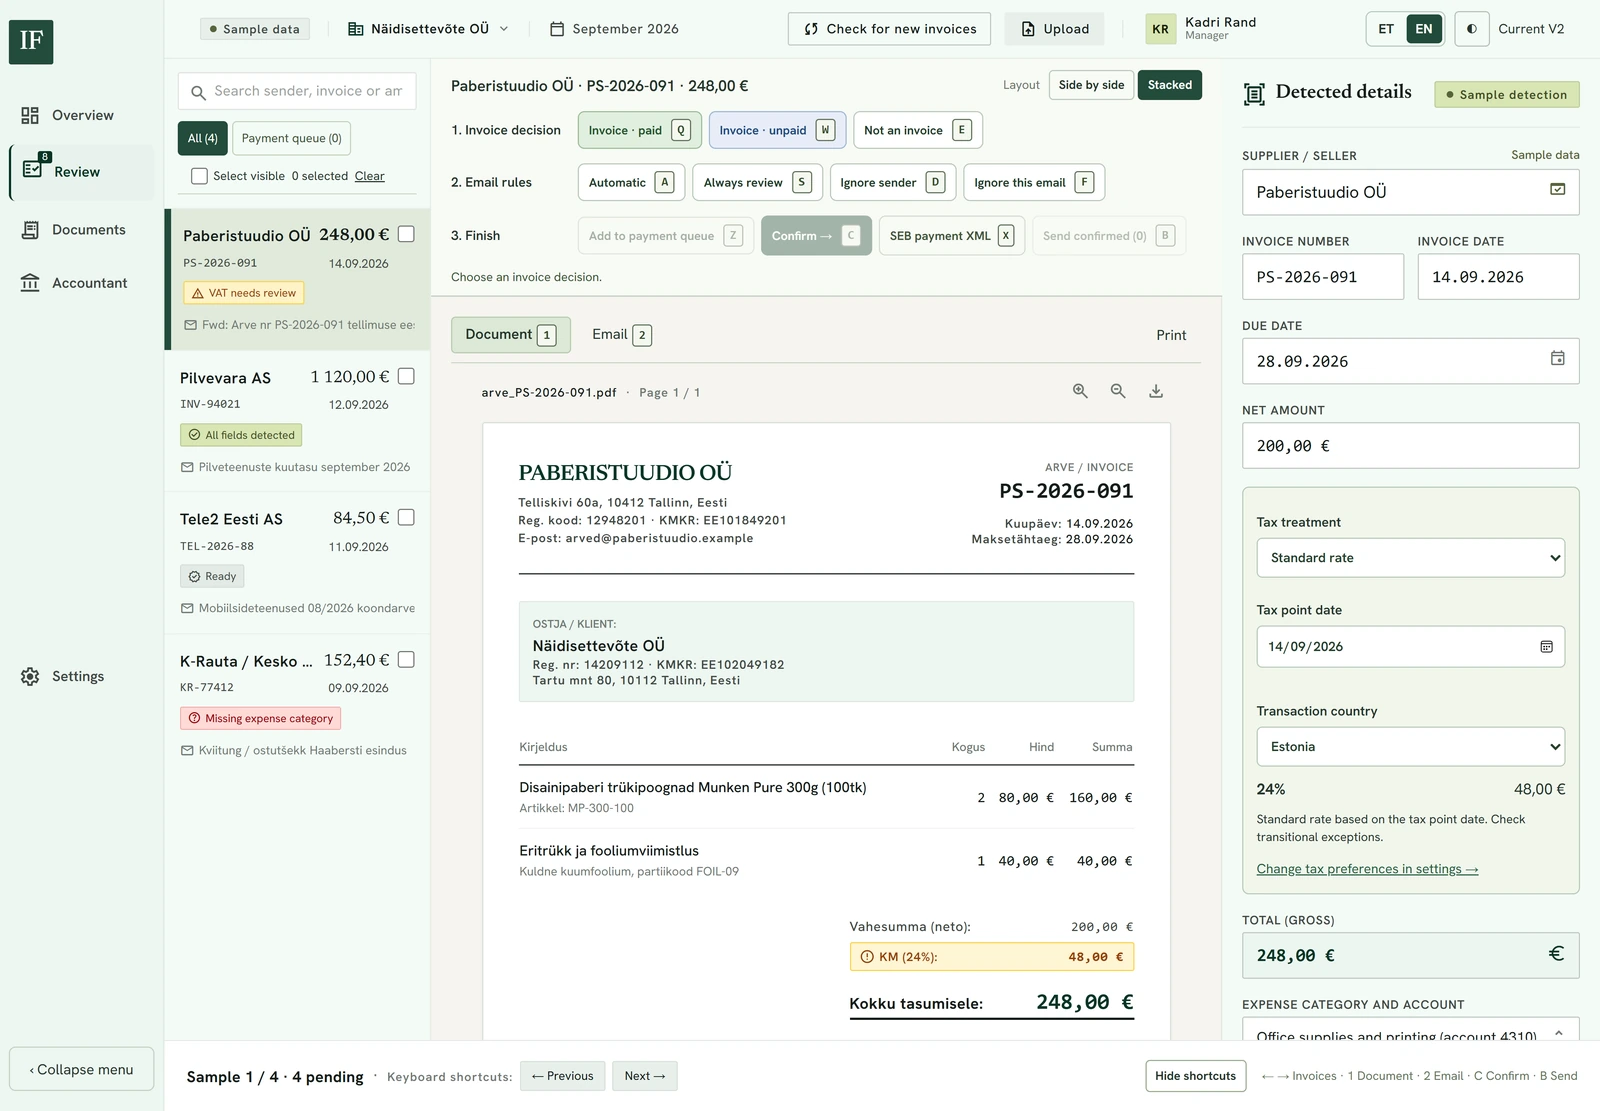Open tax point date calendar icon
Image resolution: width=1600 pixels, height=1111 pixels.
tap(1546, 647)
